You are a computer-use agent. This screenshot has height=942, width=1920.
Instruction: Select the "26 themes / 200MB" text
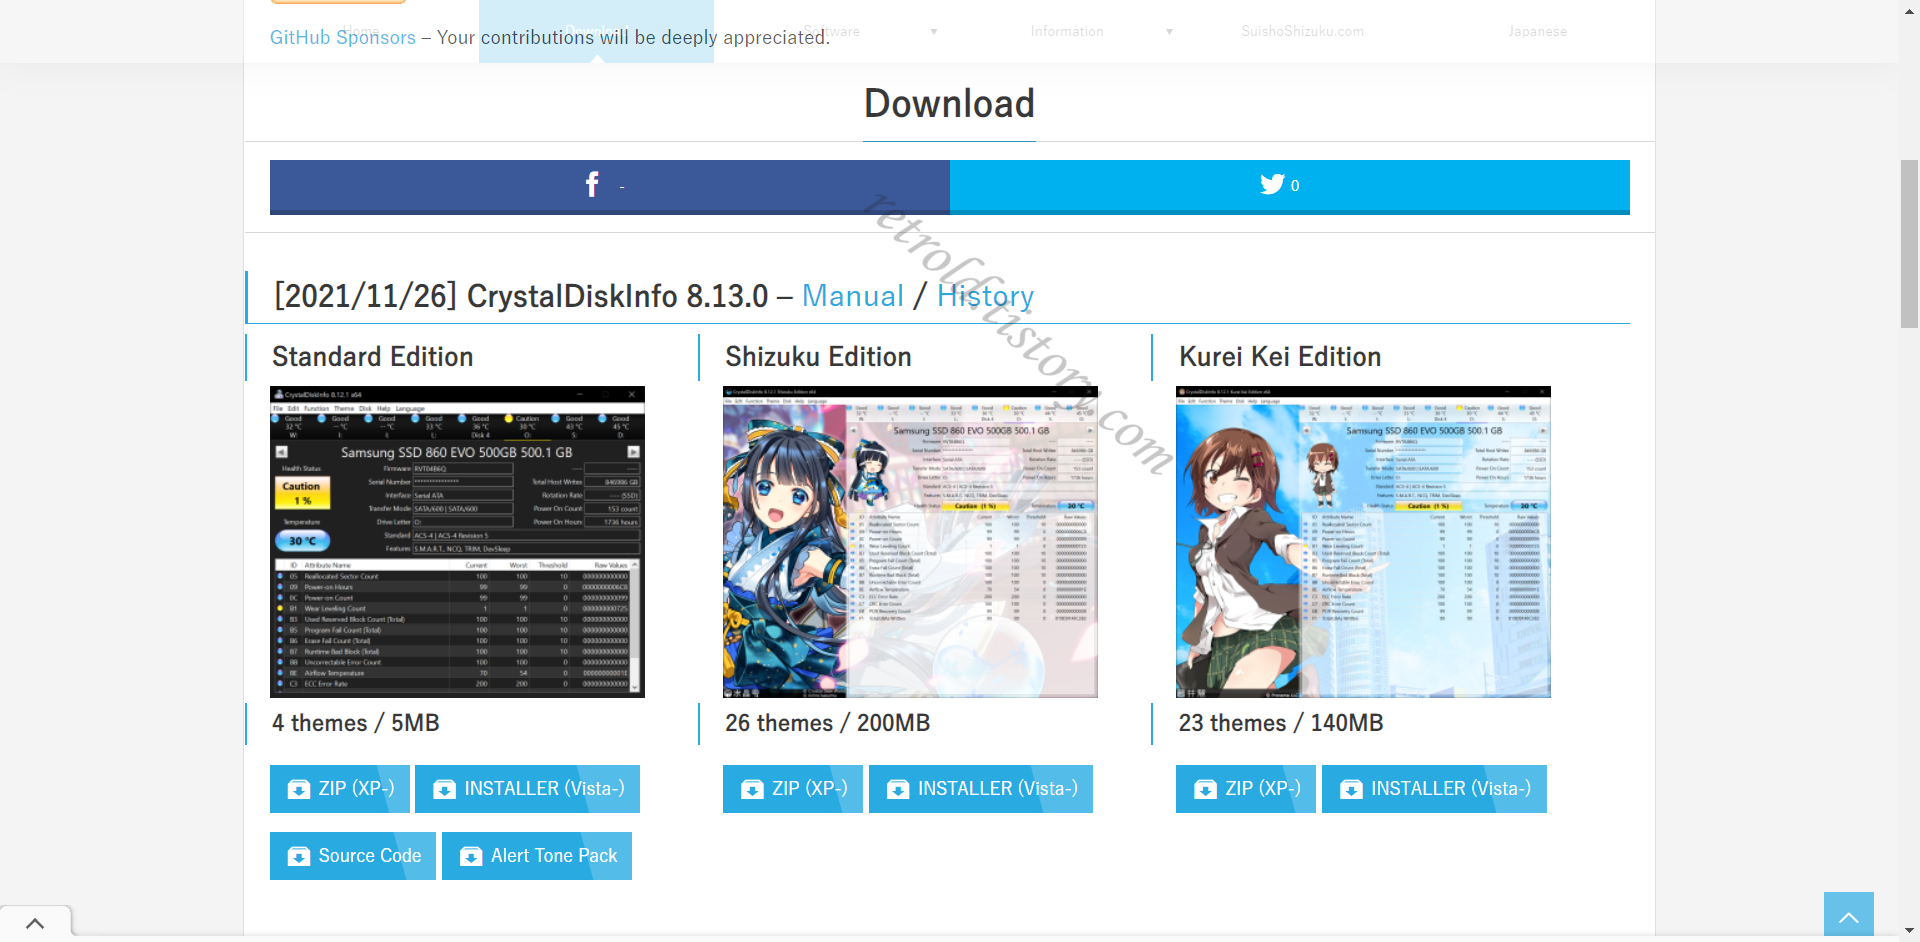[827, 723]
